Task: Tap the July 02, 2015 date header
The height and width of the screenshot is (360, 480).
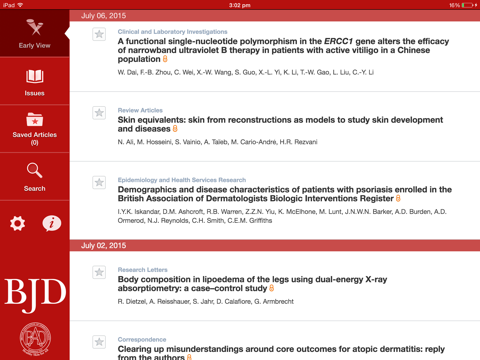Action: (103, 245)
